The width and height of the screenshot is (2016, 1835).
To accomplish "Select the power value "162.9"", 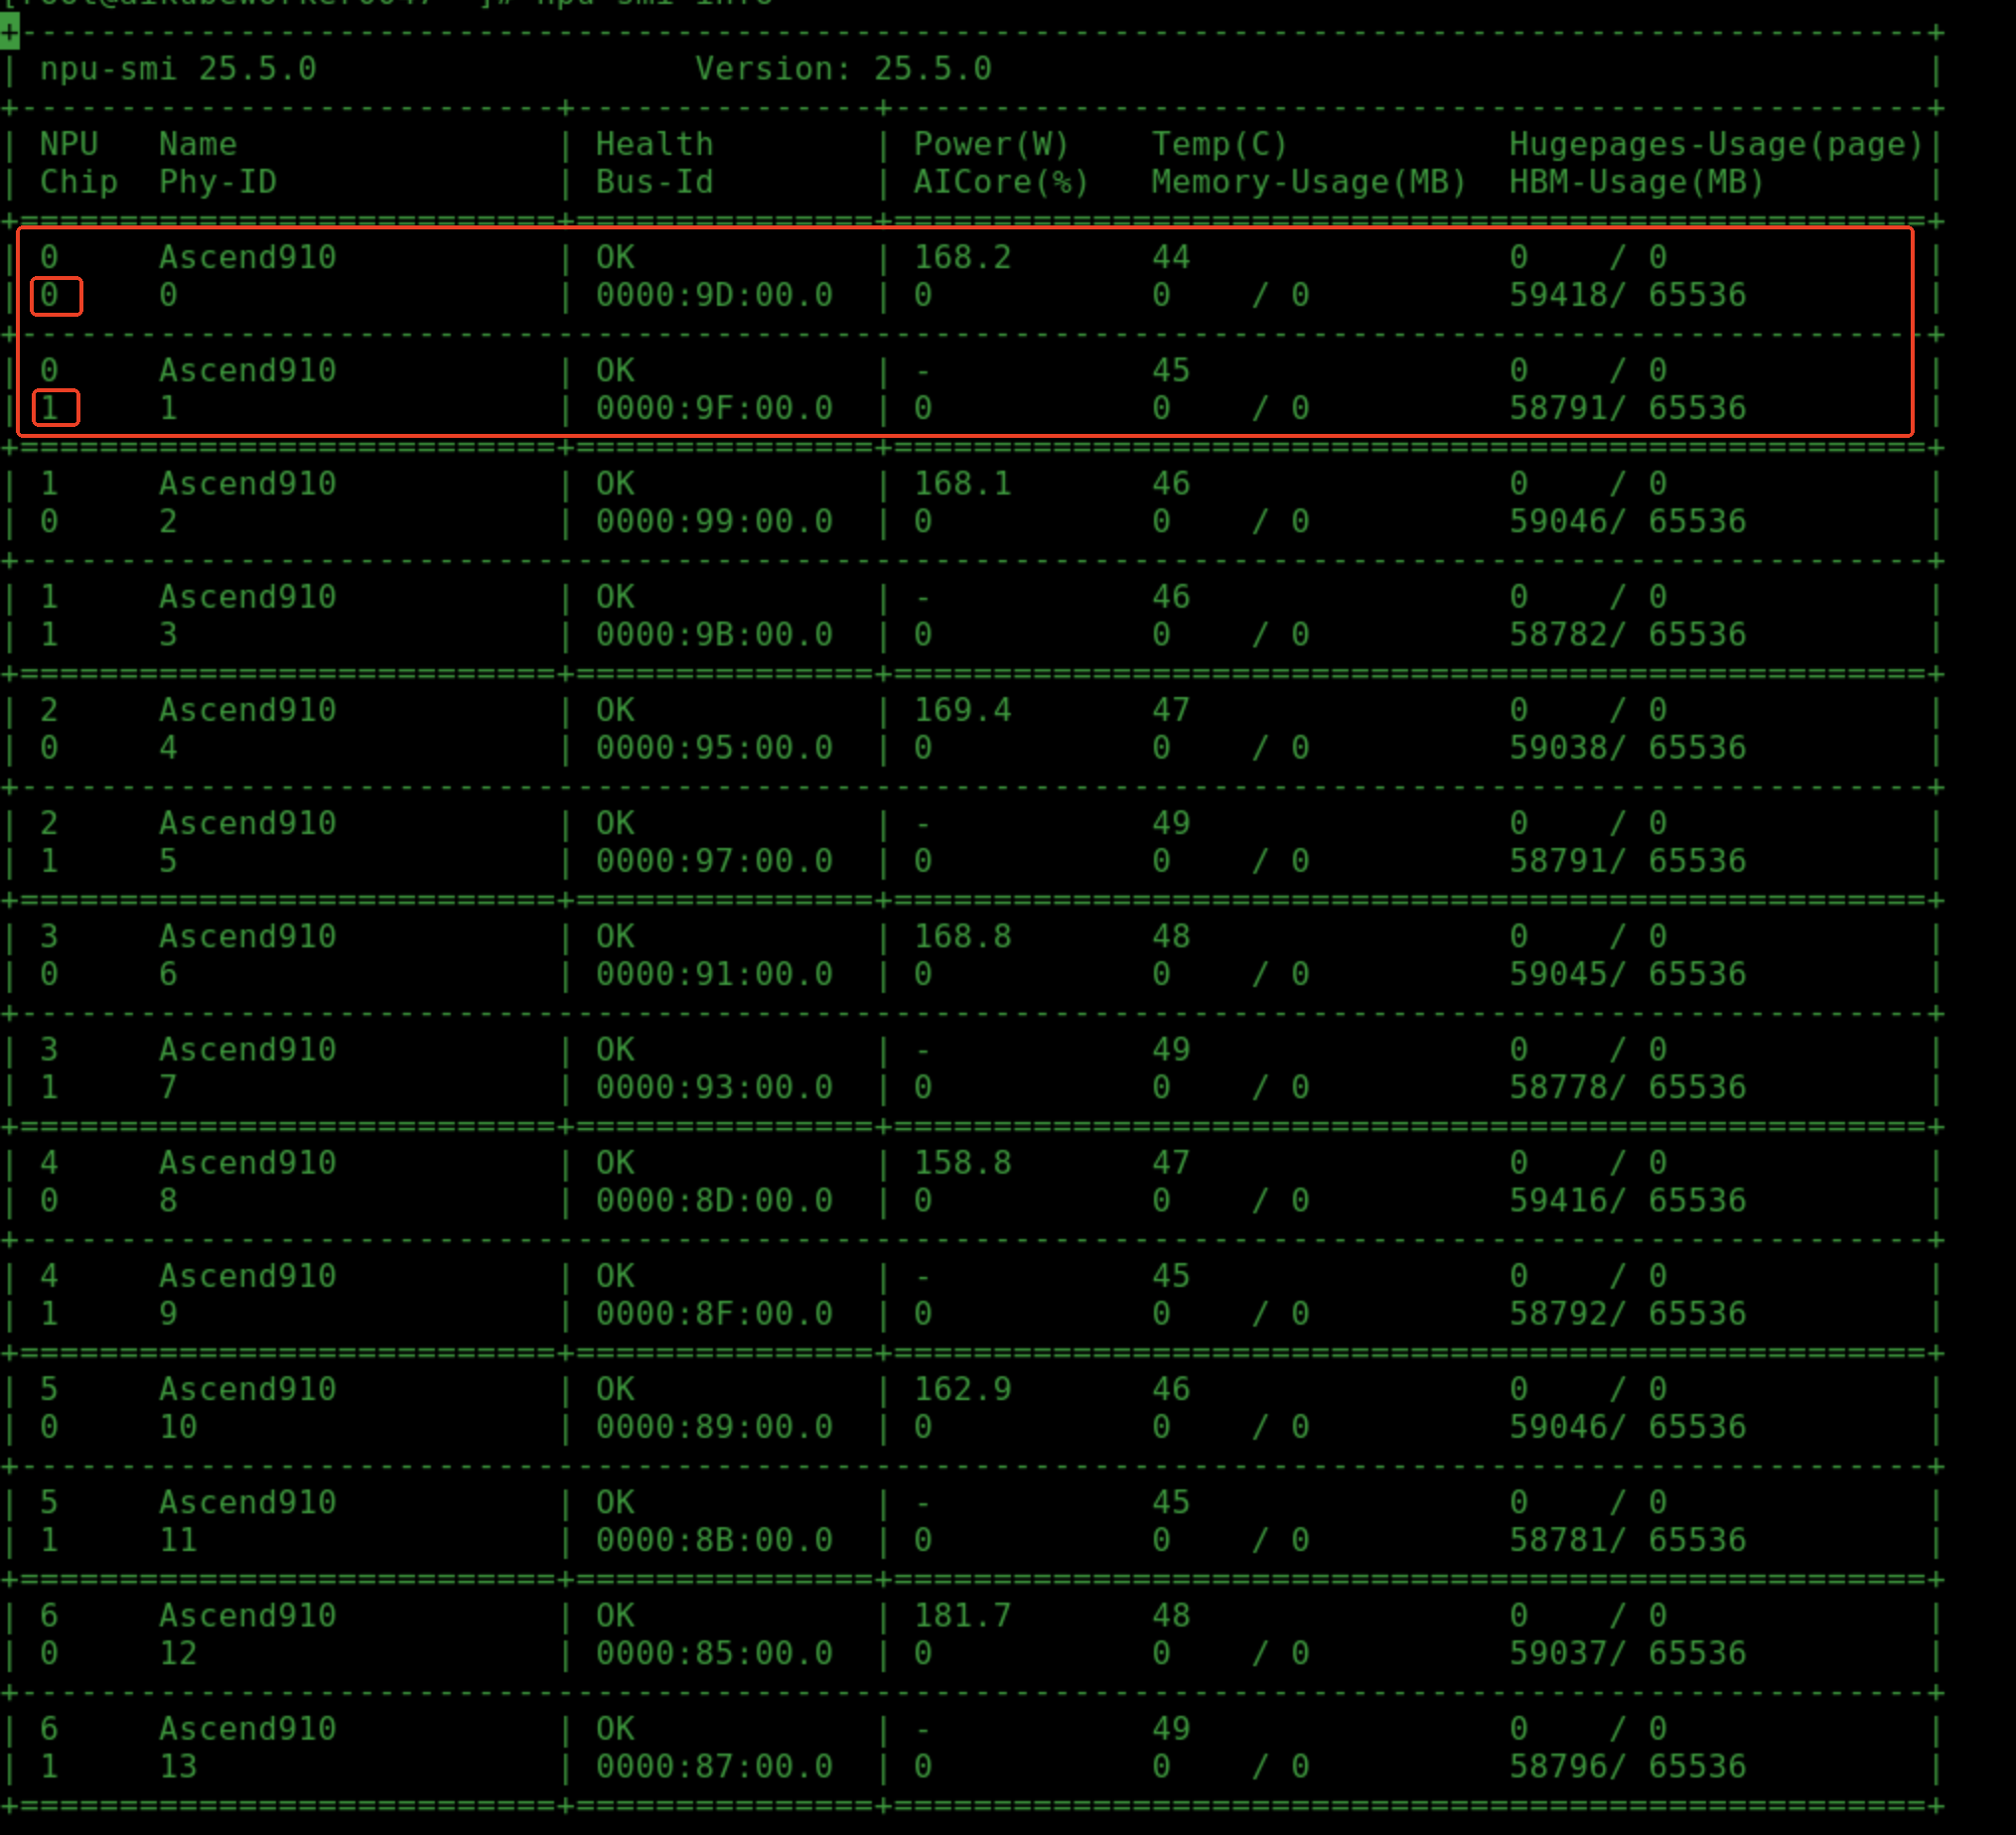I will click(x=962, y=1389).
